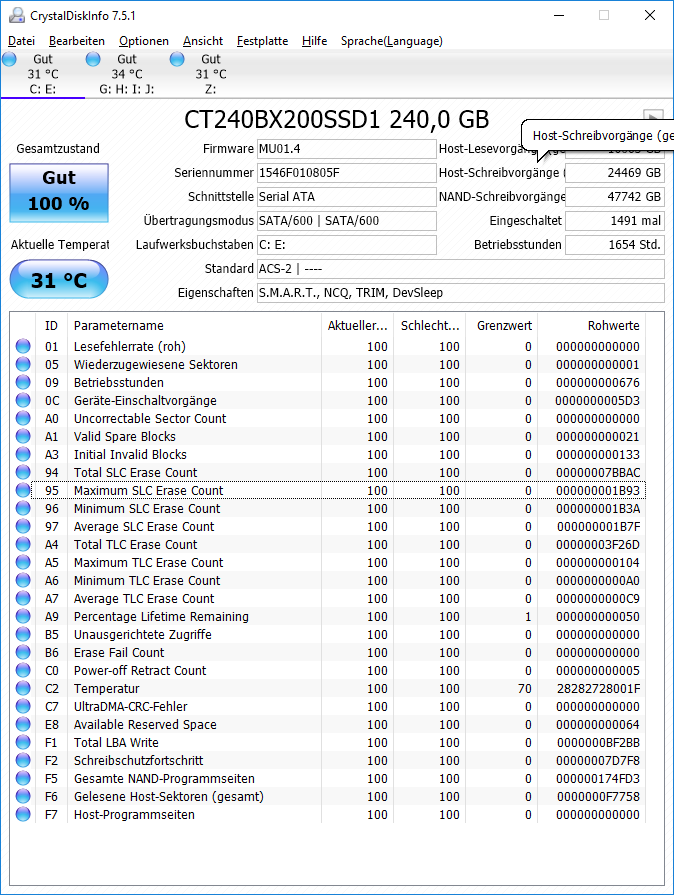The width and height of the screenshot is (674, 895).
Task: Click the Grenzwert column header
Action: [x=502, y=325]
